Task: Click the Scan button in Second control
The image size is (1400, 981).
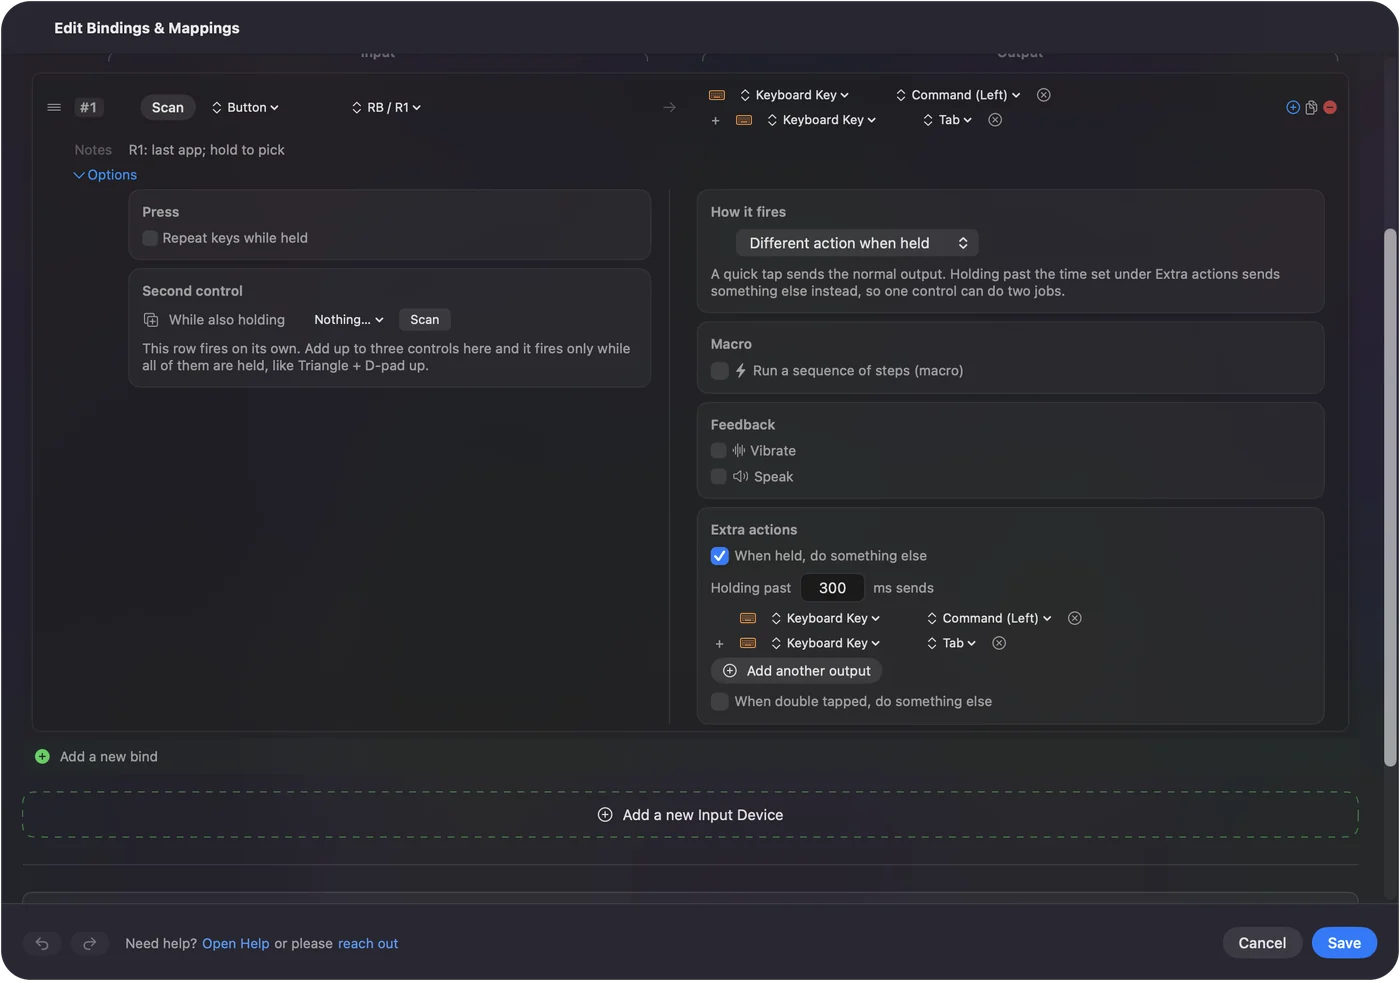Action: point(425,320)
